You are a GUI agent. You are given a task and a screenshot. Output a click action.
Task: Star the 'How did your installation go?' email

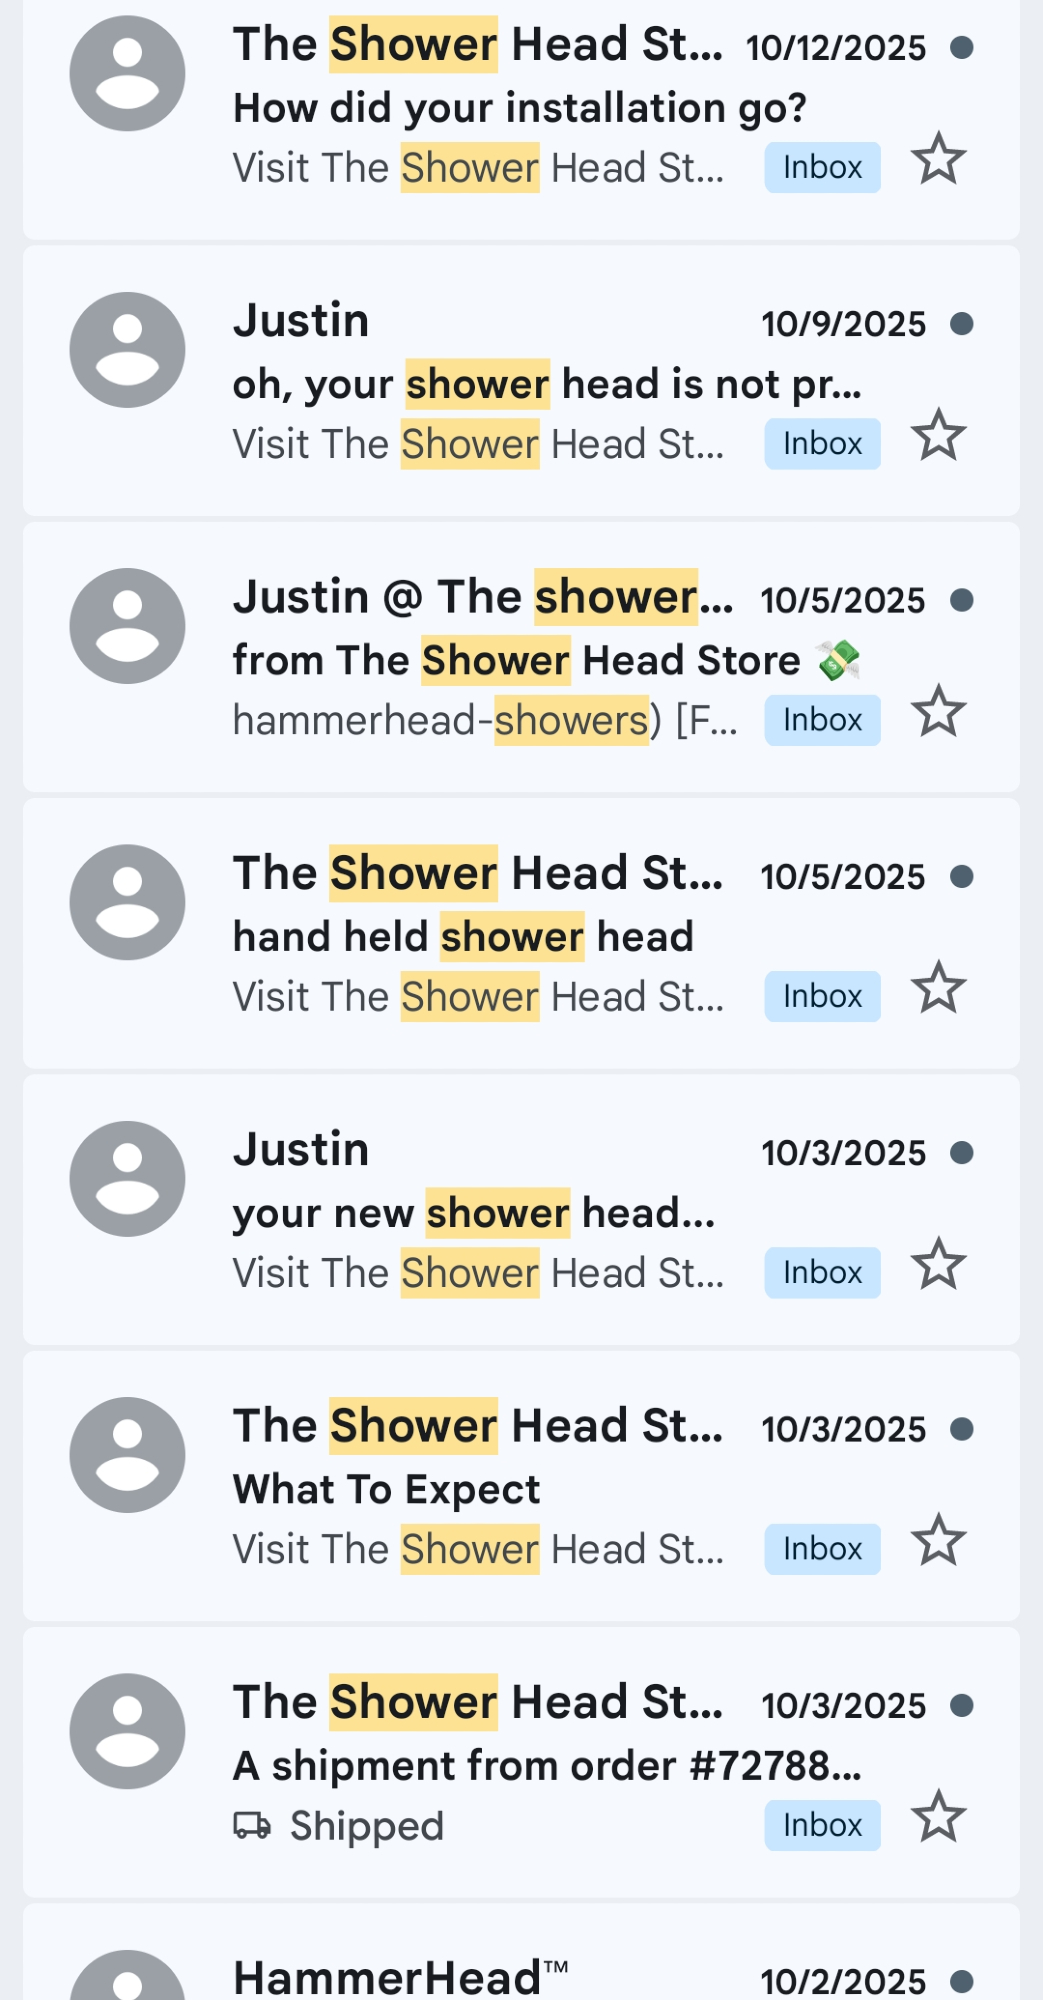pyautogui.click(x=938, y=160)
